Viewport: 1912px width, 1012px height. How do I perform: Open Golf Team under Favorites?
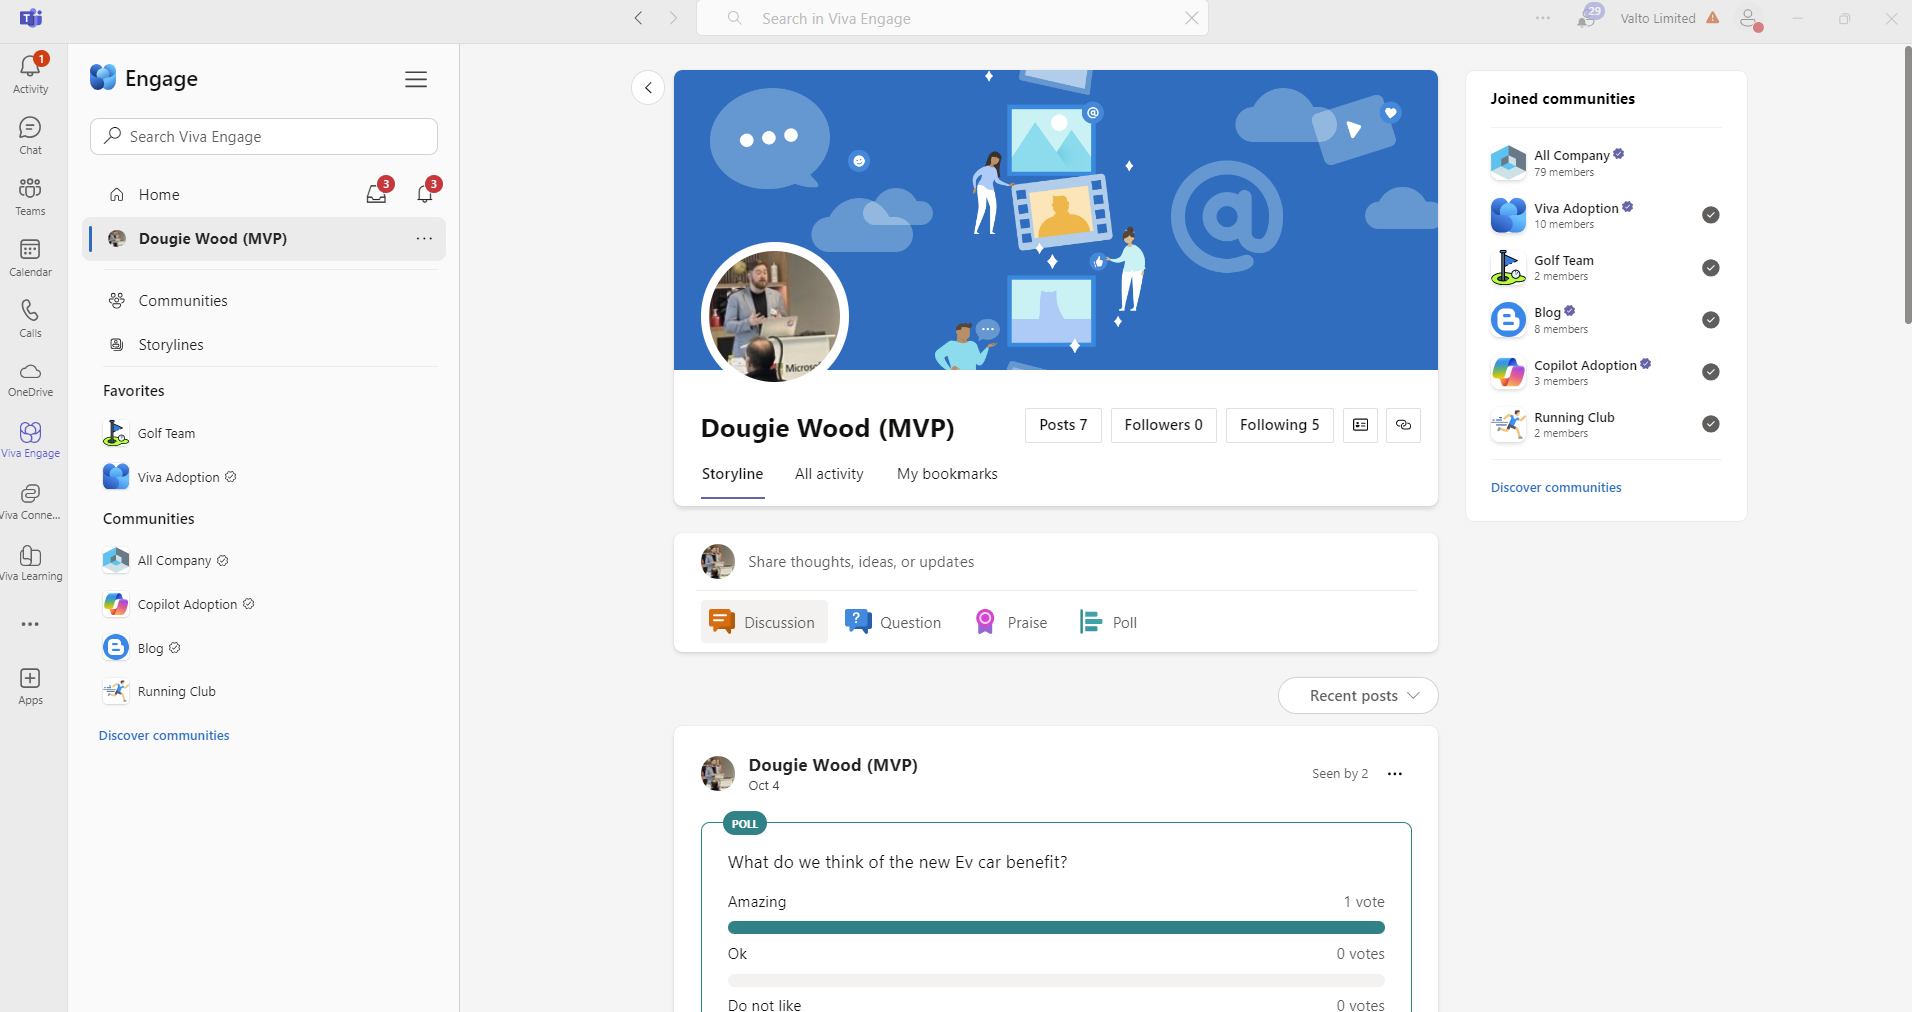pyautogui.click(x=150, y=434)
